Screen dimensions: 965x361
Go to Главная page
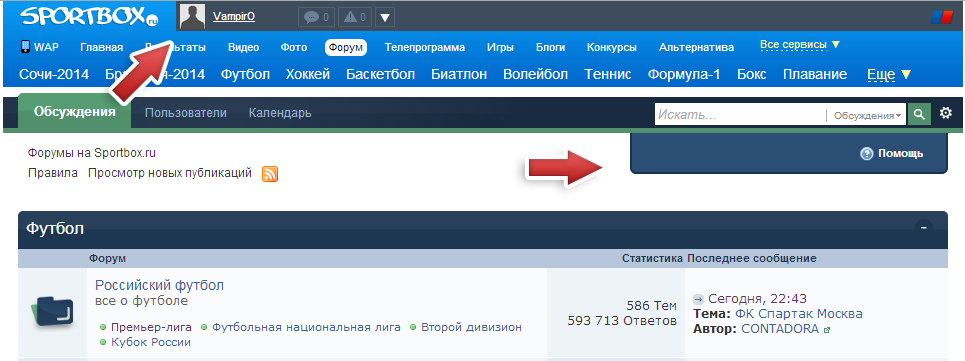(x=102, y=47)
